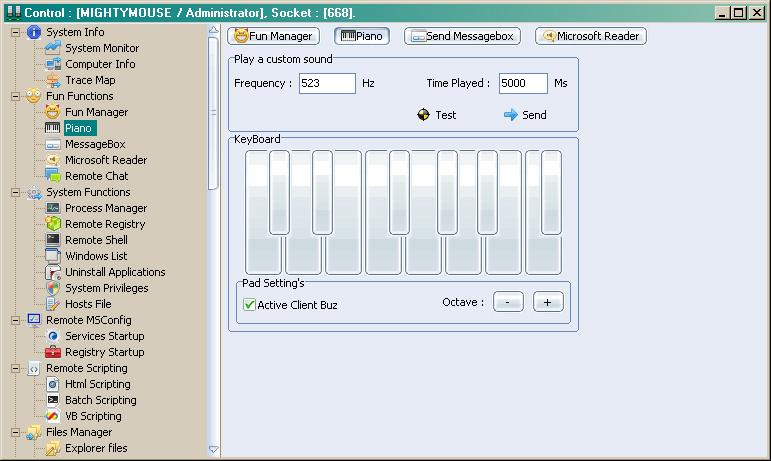Play the last black piano key

click(x=551, y=192)
